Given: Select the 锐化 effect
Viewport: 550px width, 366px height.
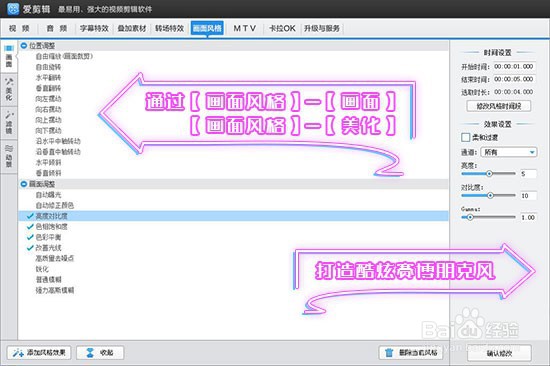Looking at the screenshot, I should [42, 269].
